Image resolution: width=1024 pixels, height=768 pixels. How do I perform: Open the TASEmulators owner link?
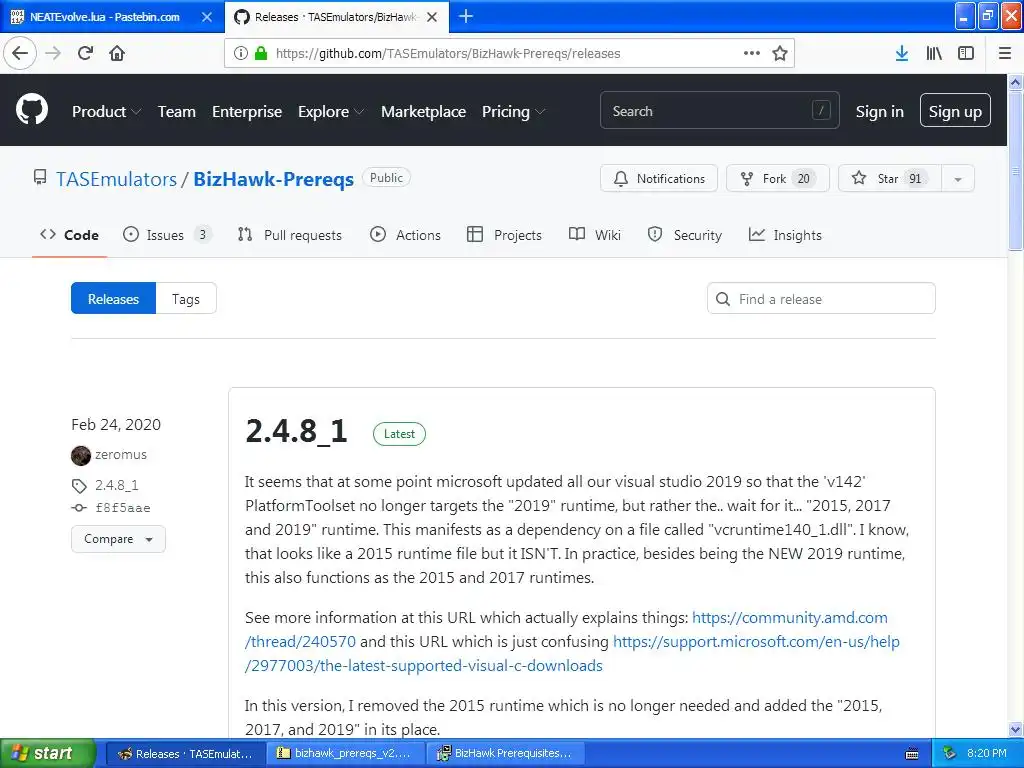coord(116,179)
